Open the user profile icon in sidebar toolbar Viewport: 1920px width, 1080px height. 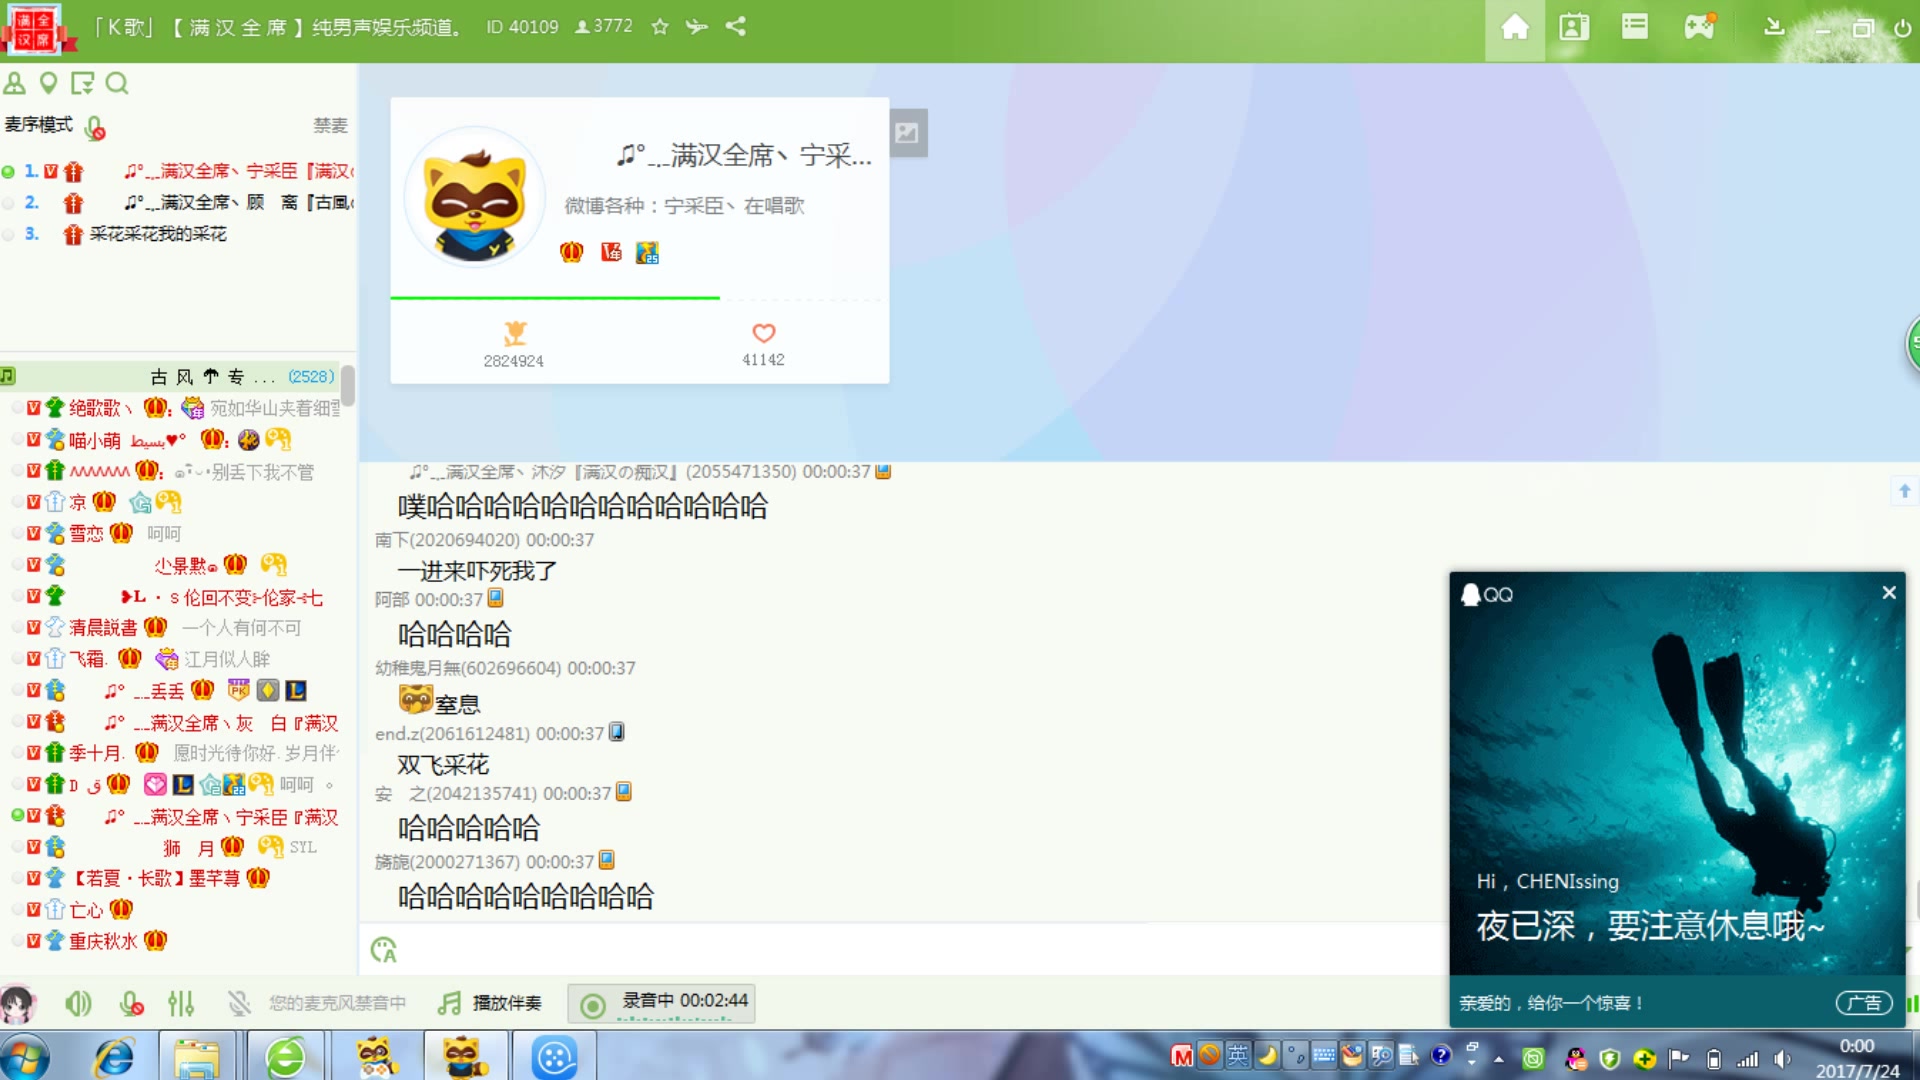pos(14,83)
